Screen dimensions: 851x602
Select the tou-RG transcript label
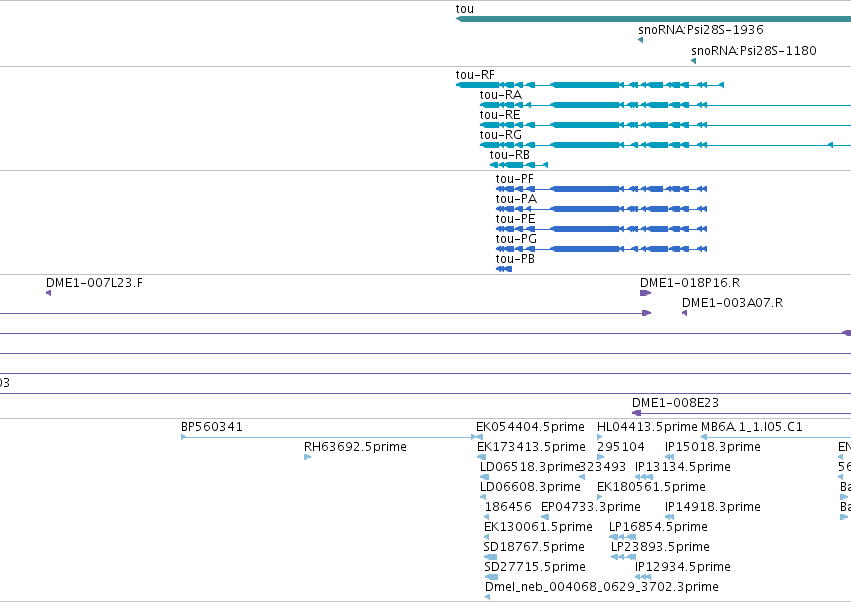[x=500, y=135]
